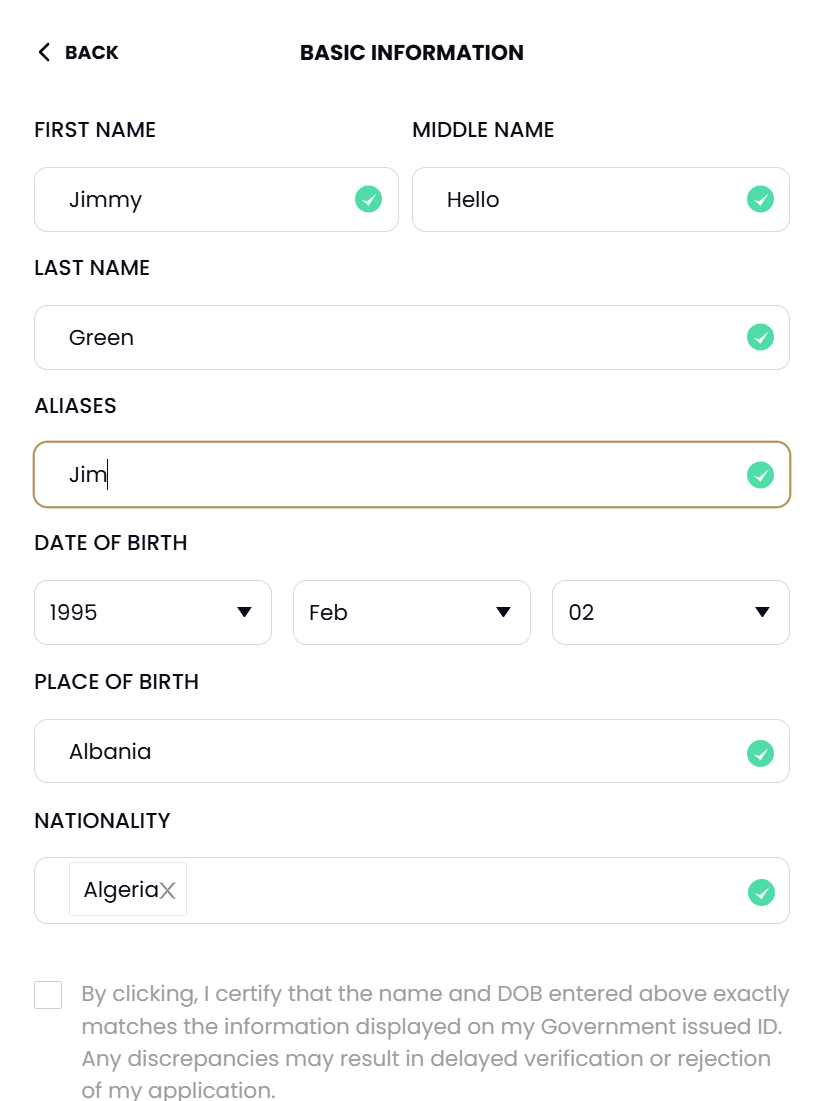Click the back chevron arrow icon
Viewport: 834px width, 1101px height.
[44, 52]
